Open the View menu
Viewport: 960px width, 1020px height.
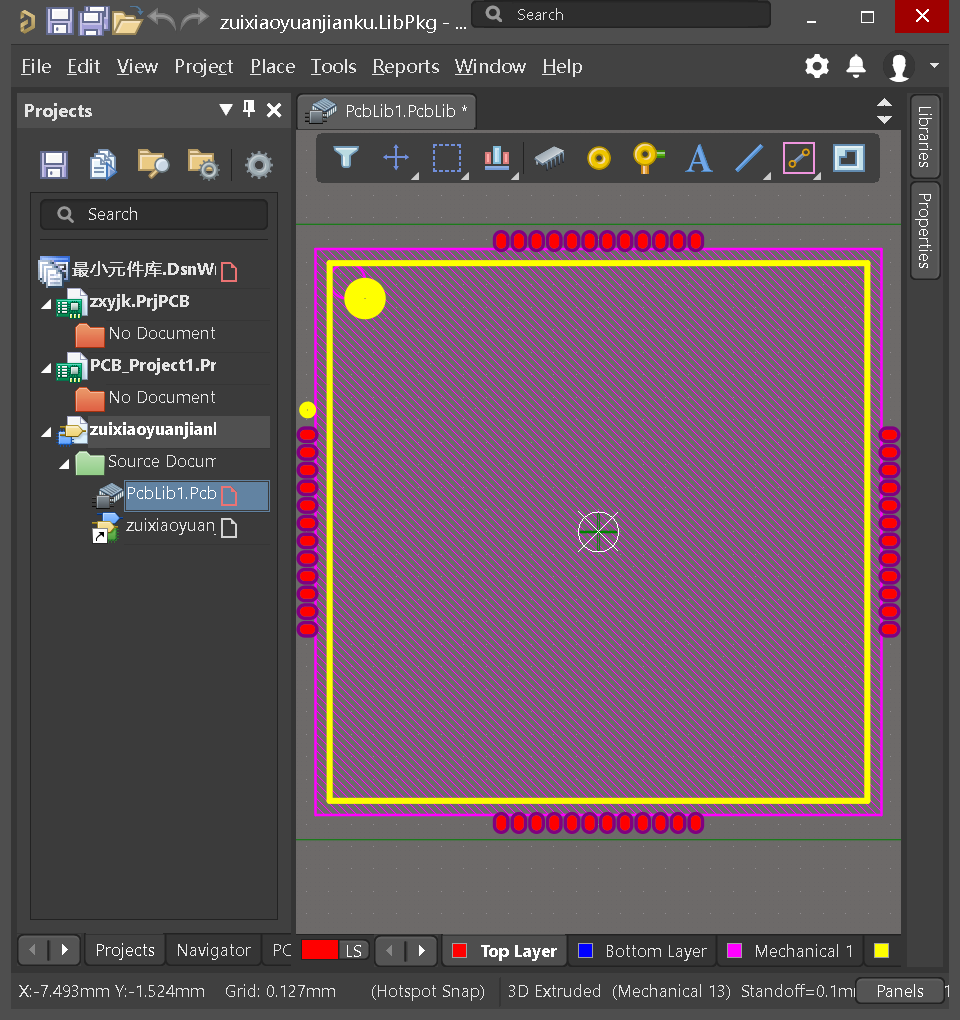[x=137, y=66]
